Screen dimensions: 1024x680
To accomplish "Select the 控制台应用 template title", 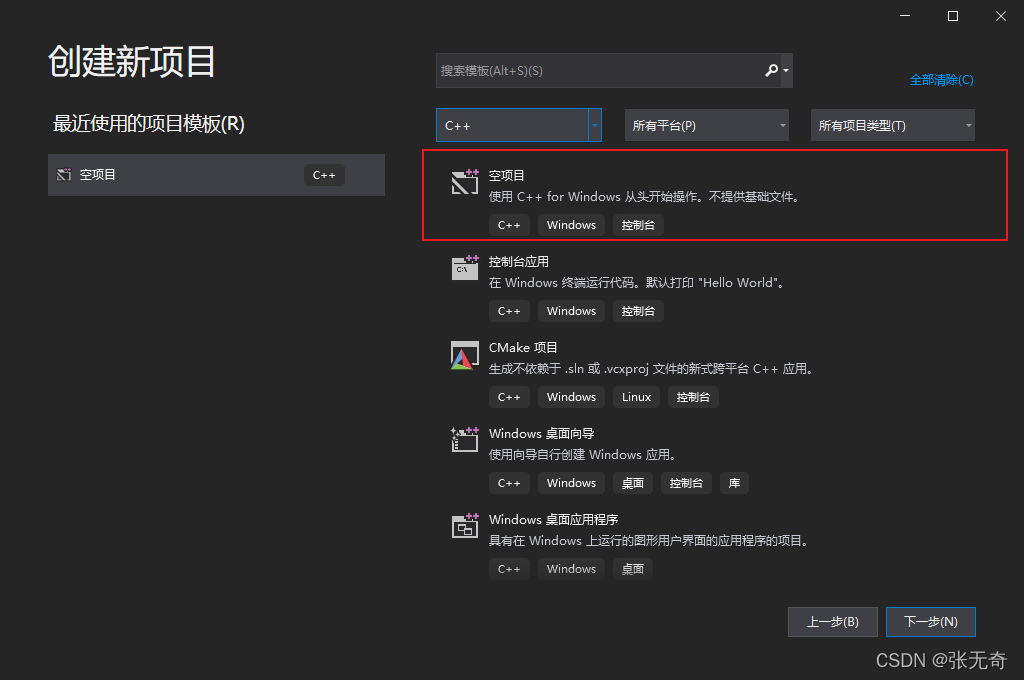I will [519, 261].
